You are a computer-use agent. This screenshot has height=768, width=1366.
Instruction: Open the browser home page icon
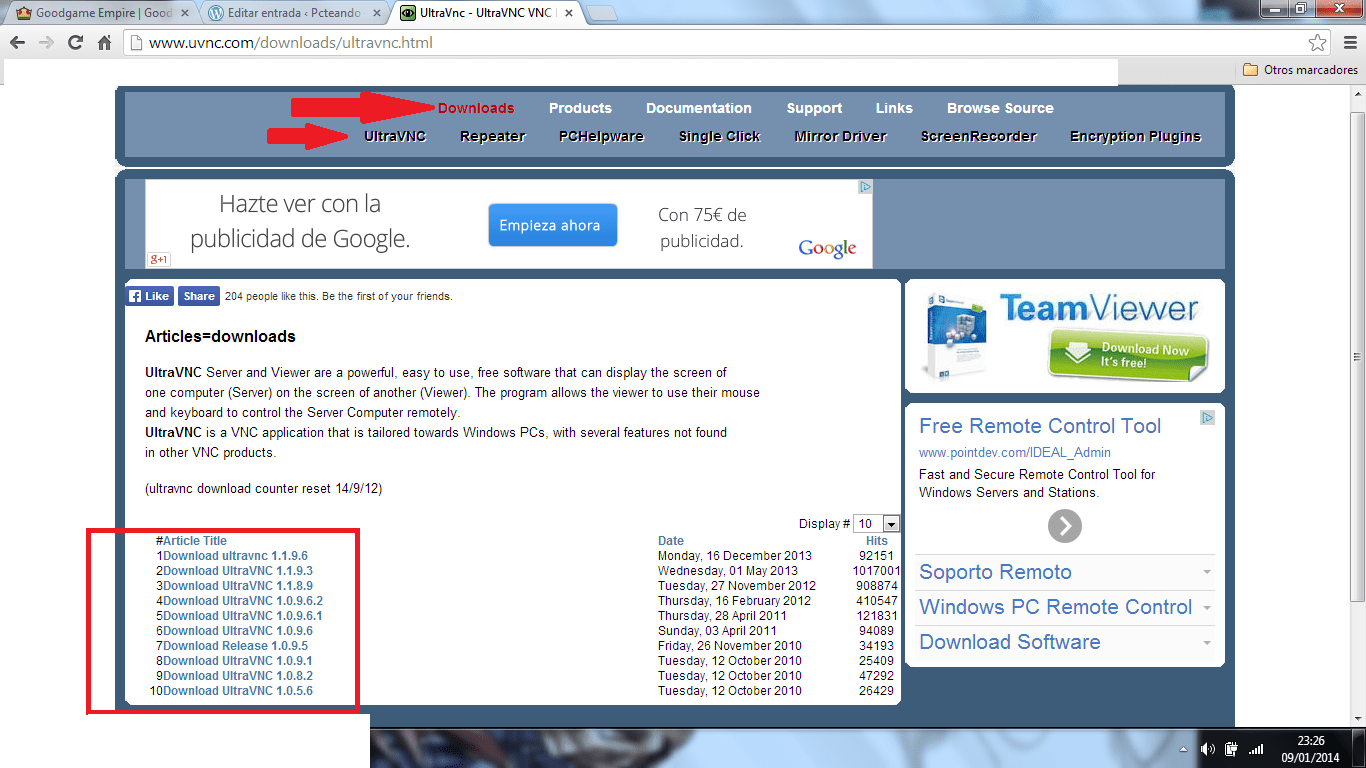104,43
